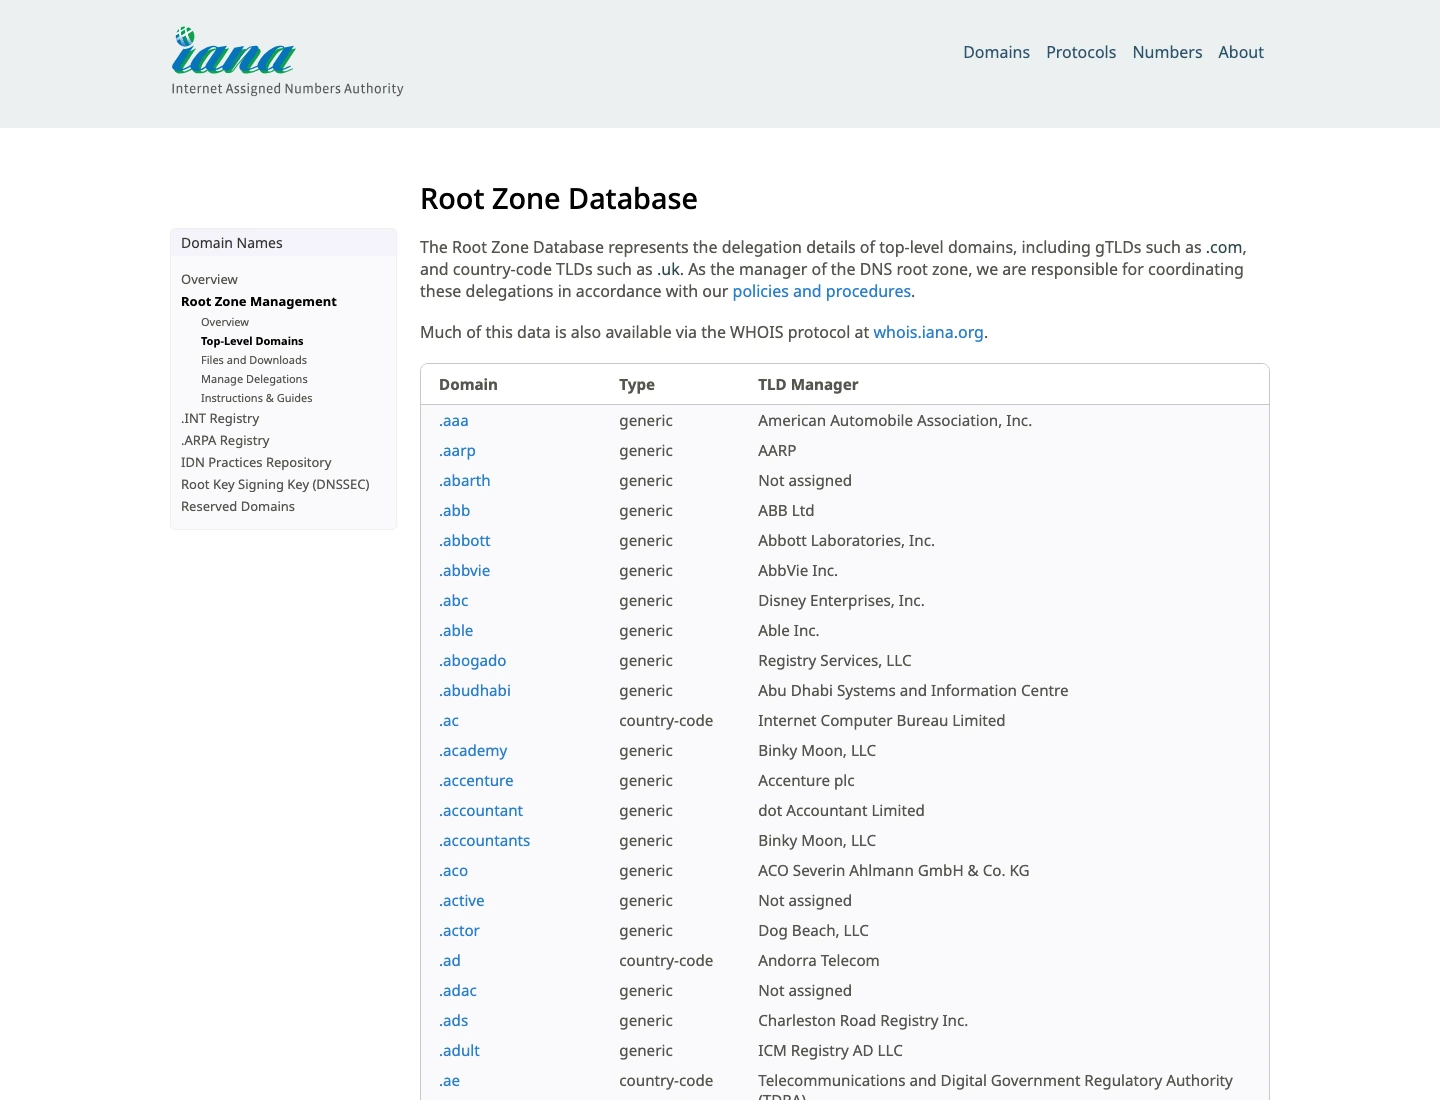Open the Domains menu item
The height and width of the screenshot is (1100, 1440).
pyautogui.click(x=996, y=52)
